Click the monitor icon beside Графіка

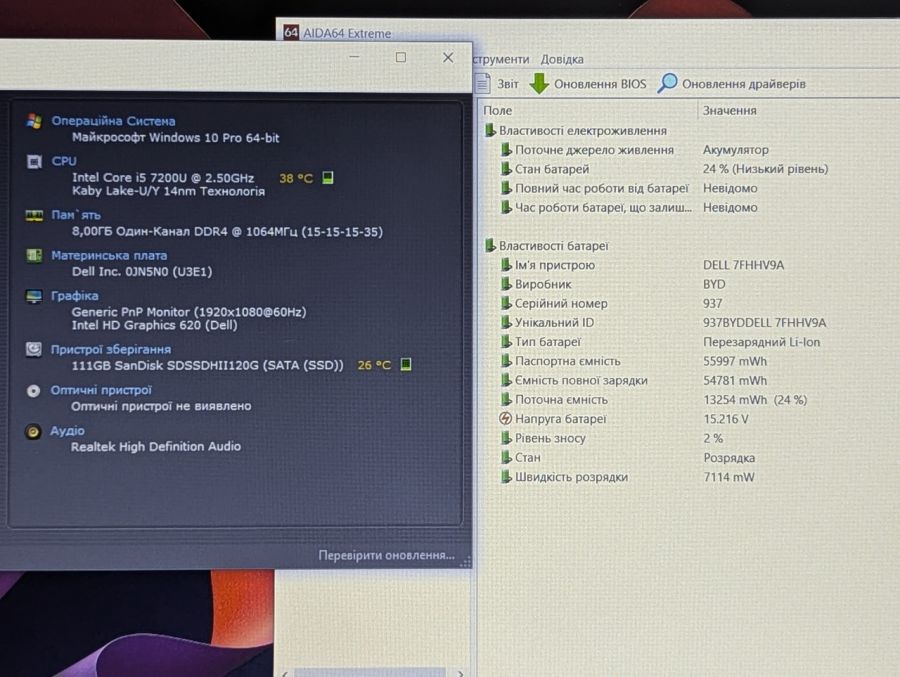coord(34,296)
